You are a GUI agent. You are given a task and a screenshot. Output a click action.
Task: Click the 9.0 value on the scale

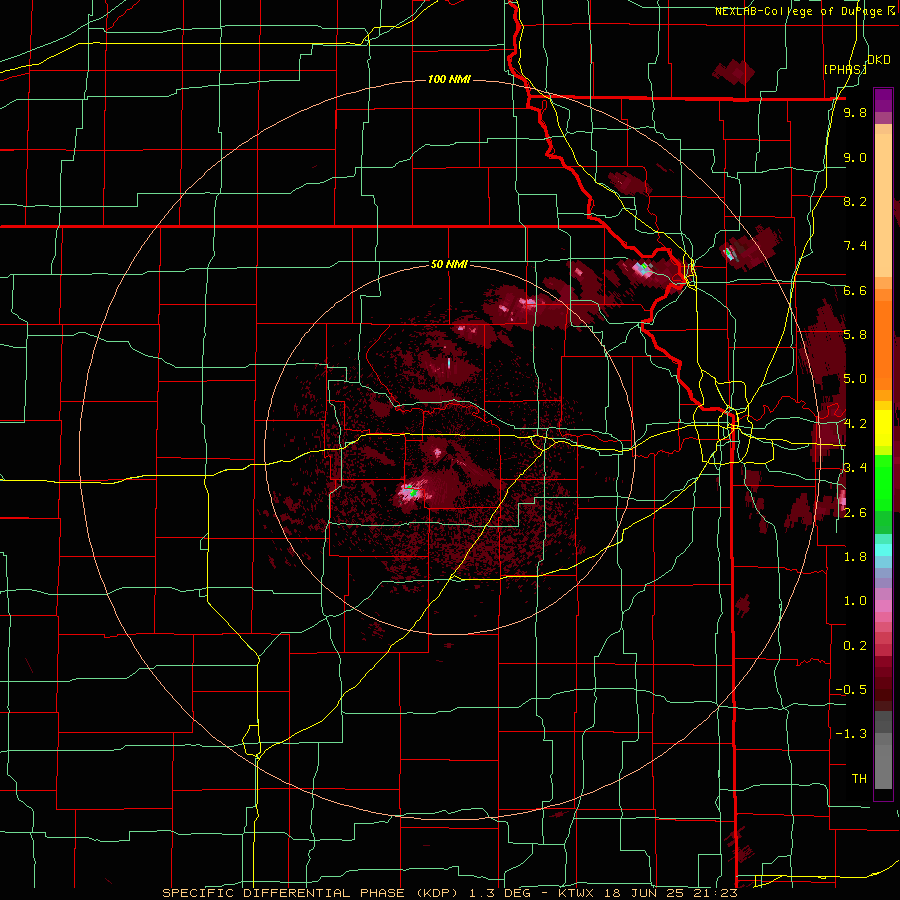(855, 158)
